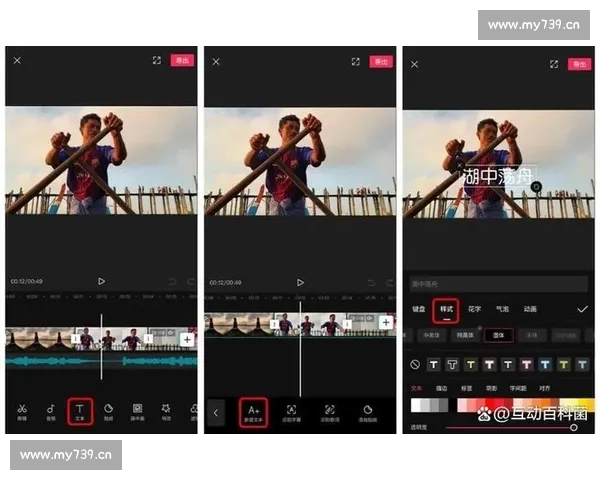Screen dimensions: 600x480
Task: Open the 贴纸 sticker tool in left screen
Action: 108,412
